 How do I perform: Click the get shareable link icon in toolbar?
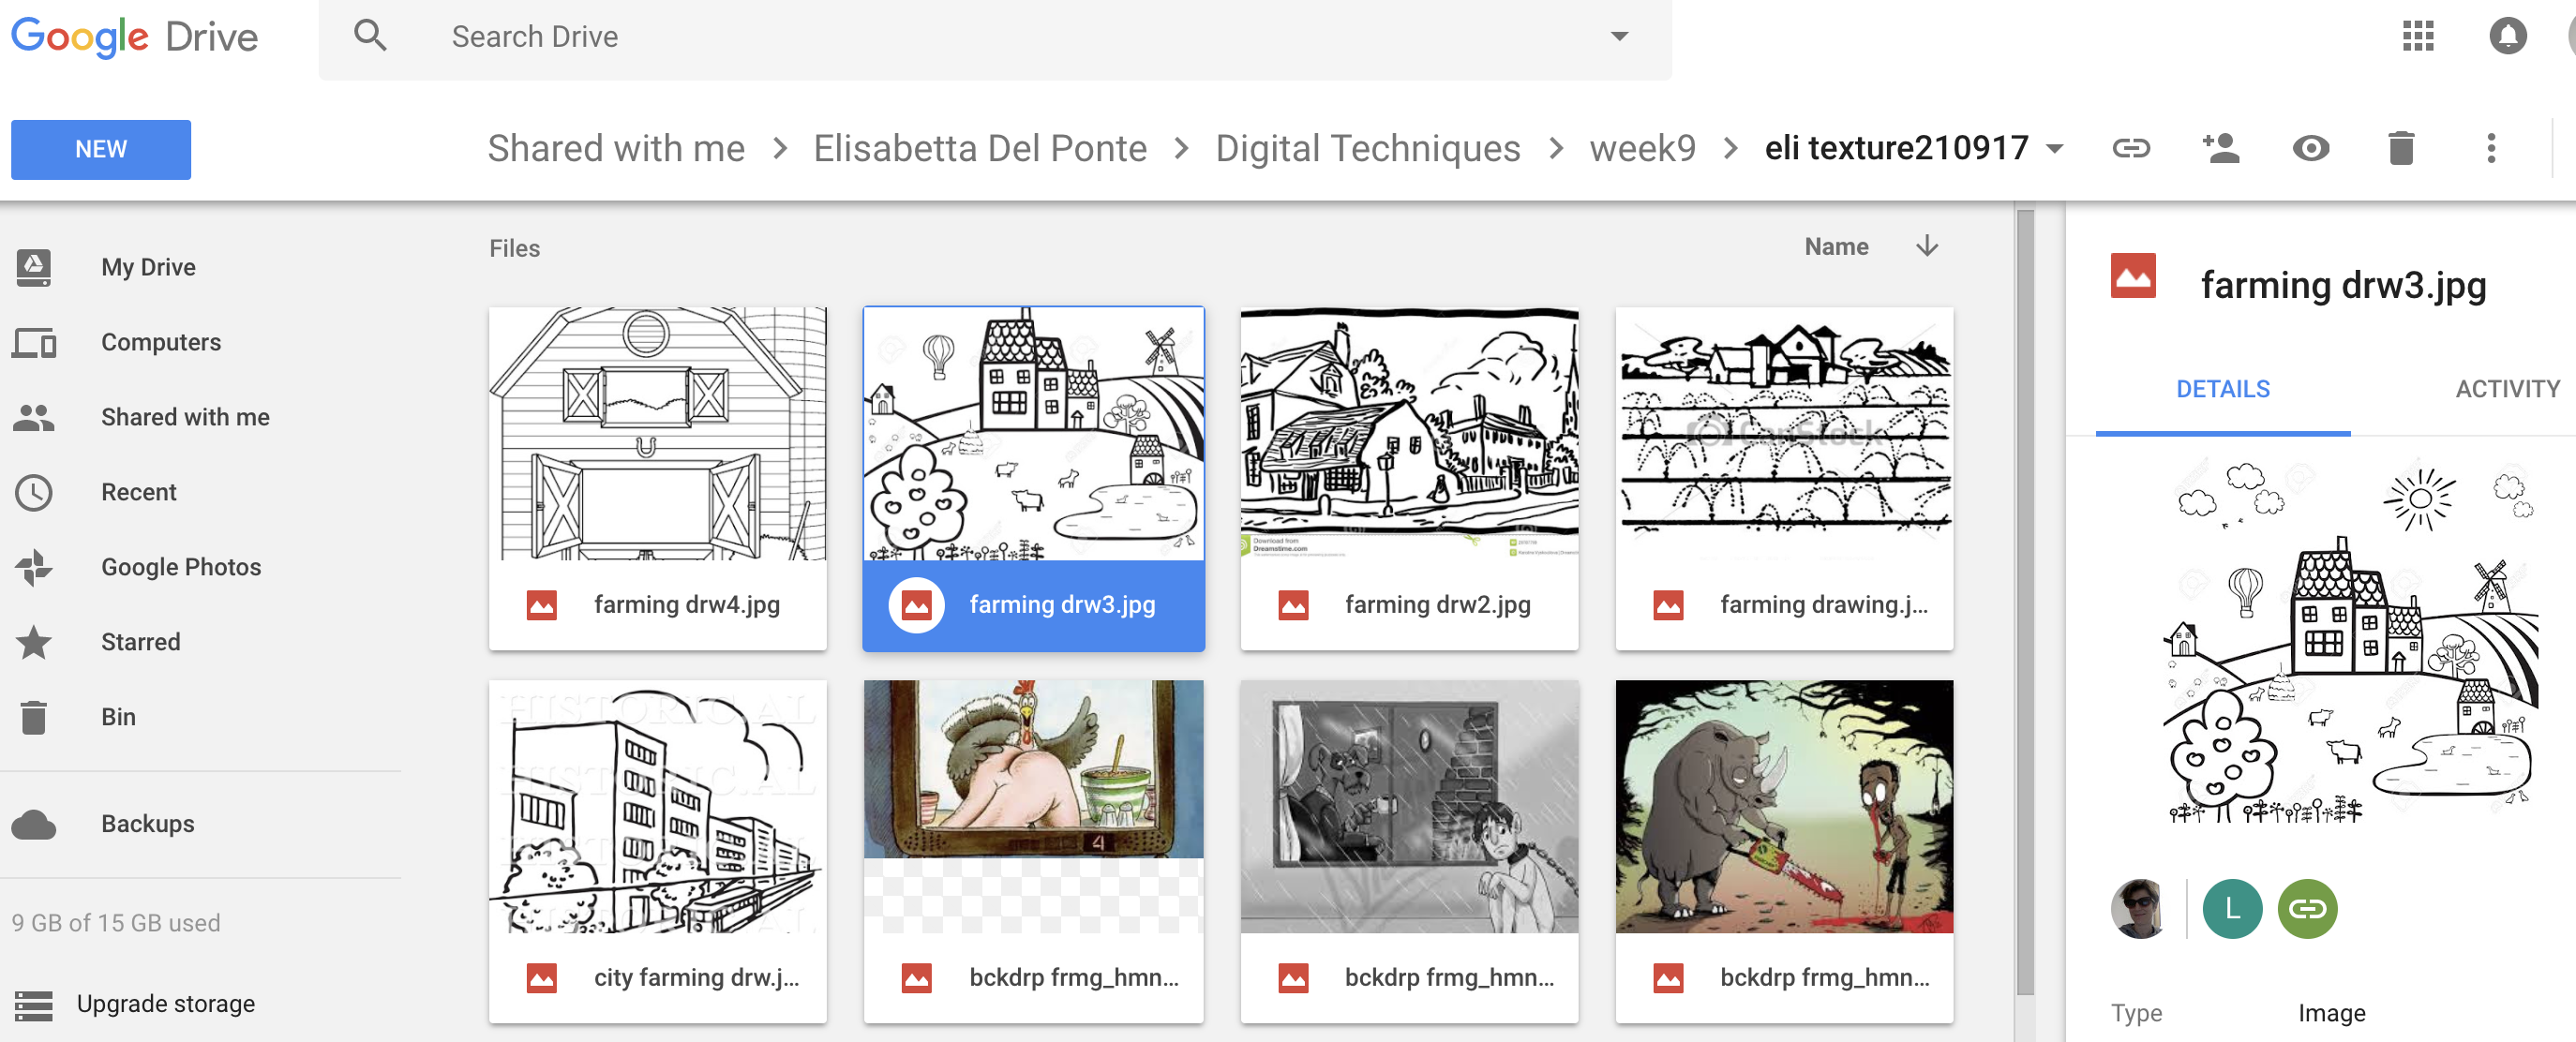tap(2130, 148)
